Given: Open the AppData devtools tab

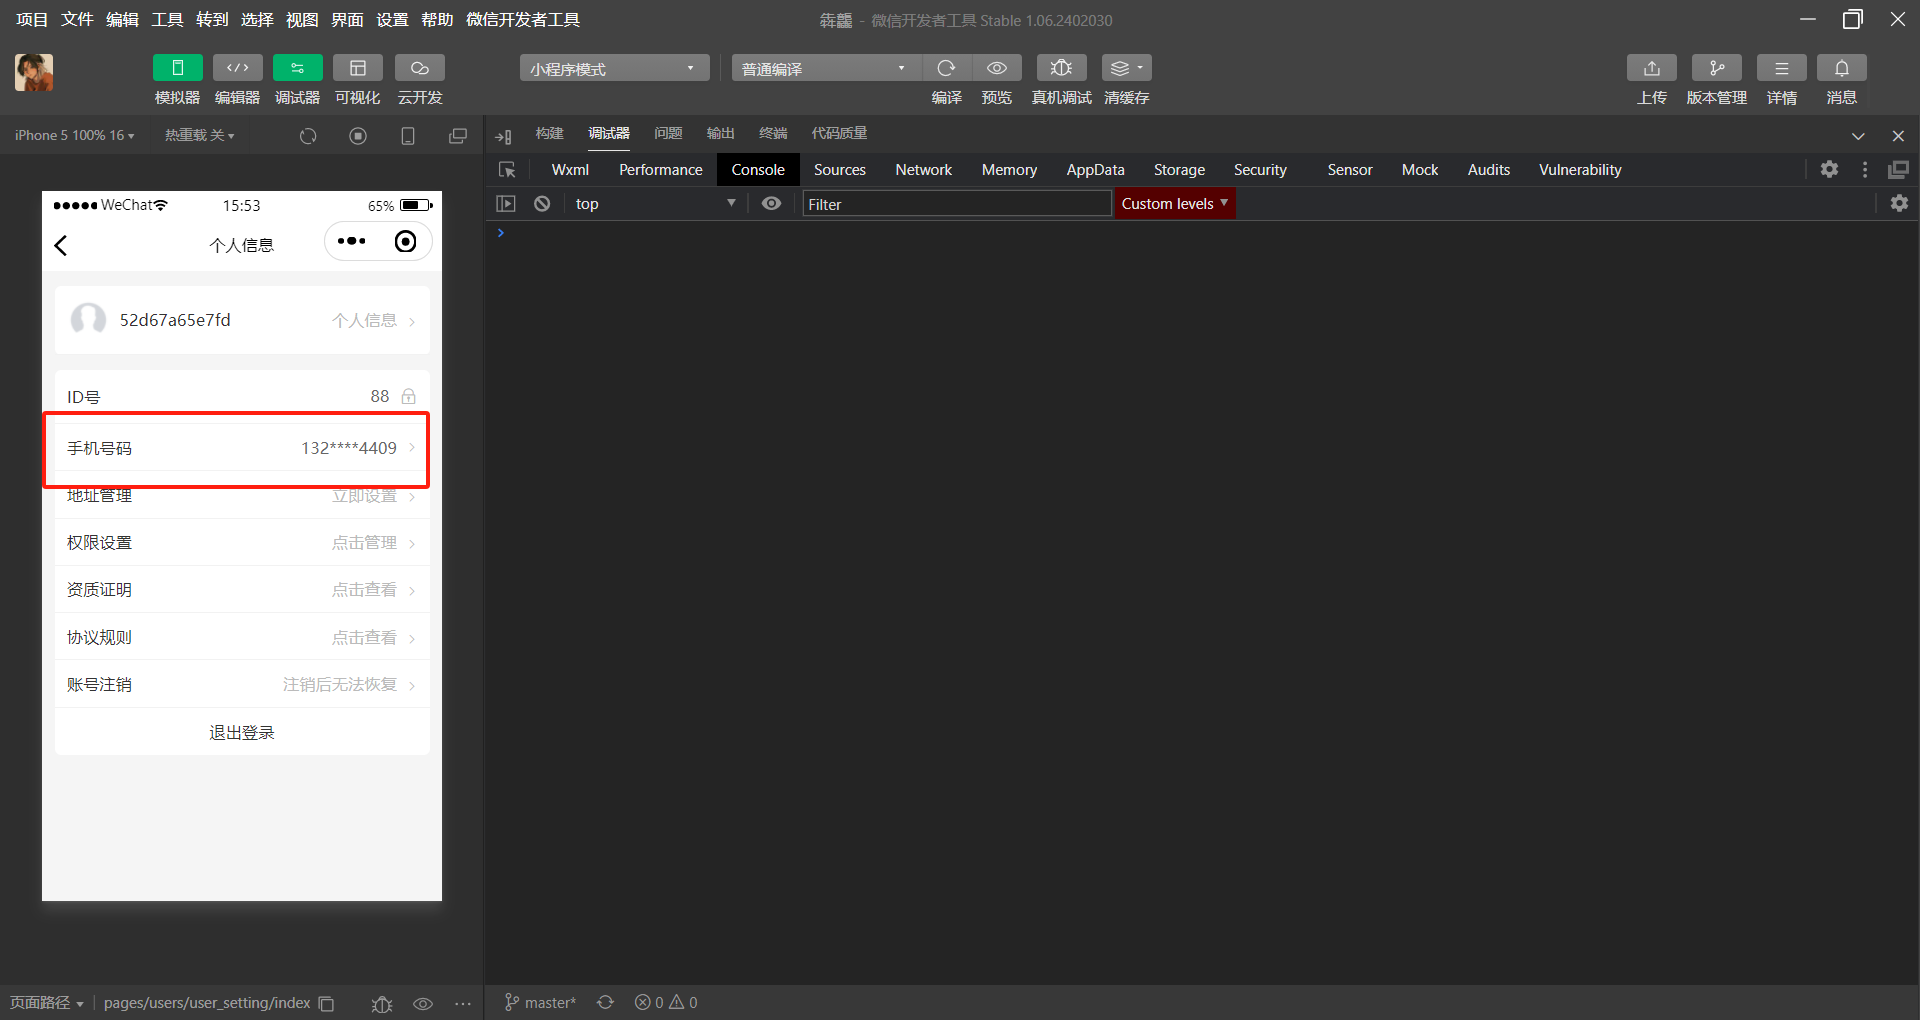Looking at the screenshot, I should (x=1095, y=170).
